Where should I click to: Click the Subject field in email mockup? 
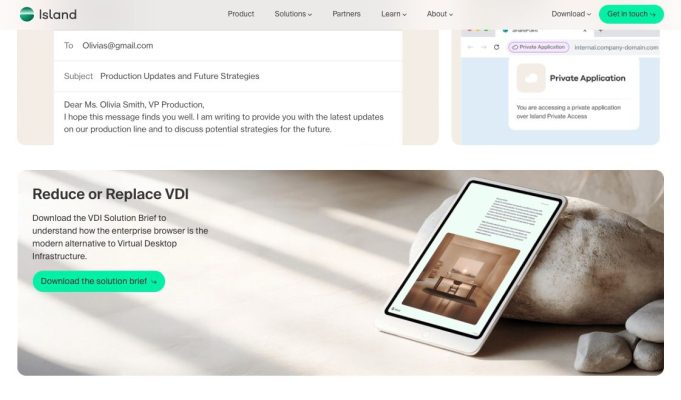click(x=228, y=76)
